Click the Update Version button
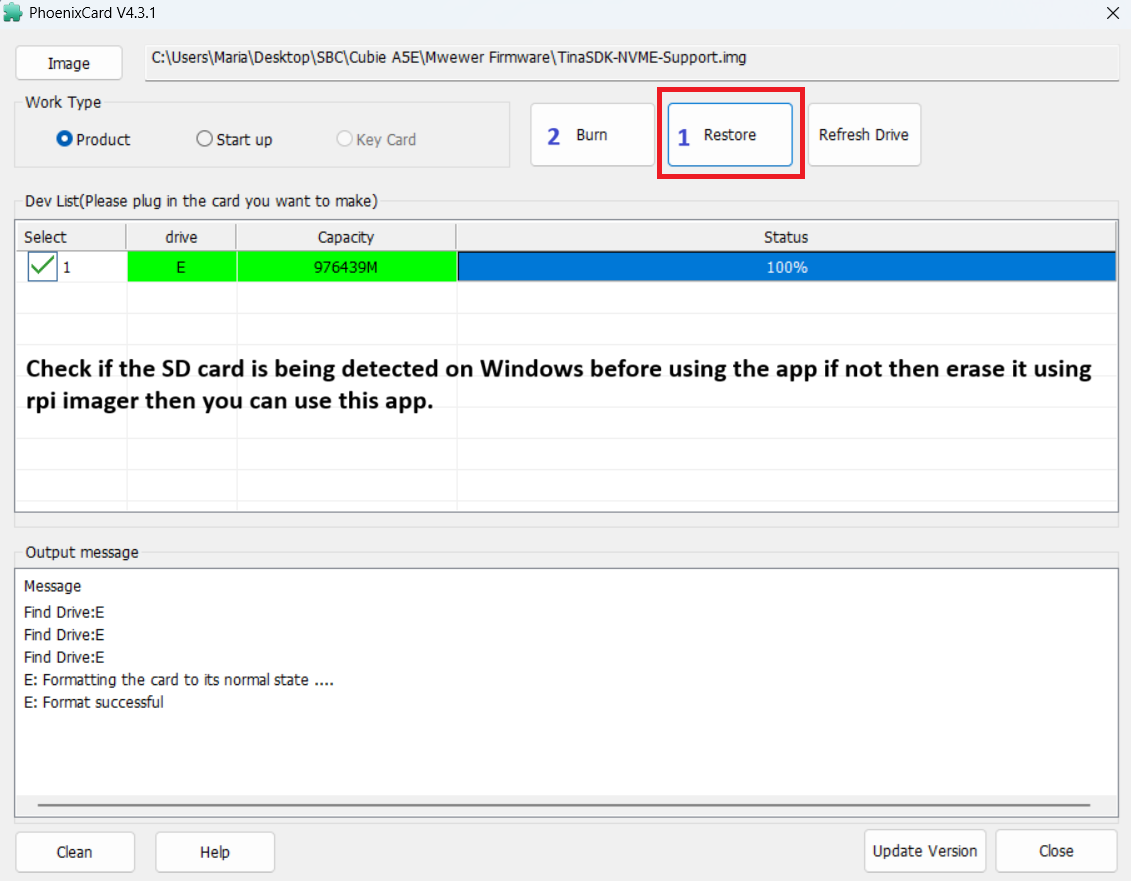1131x881 pixels. click(925, 851)
